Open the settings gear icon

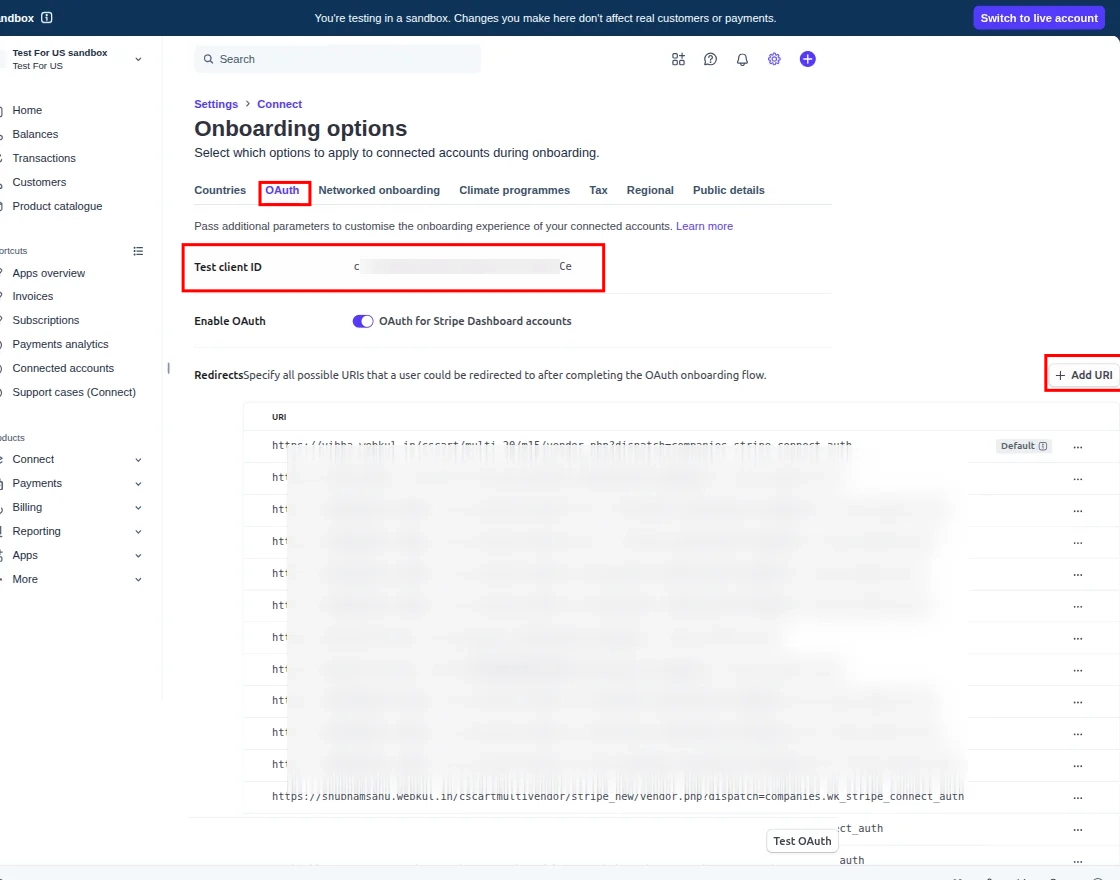pyautogui.click(x=774, y=59)
